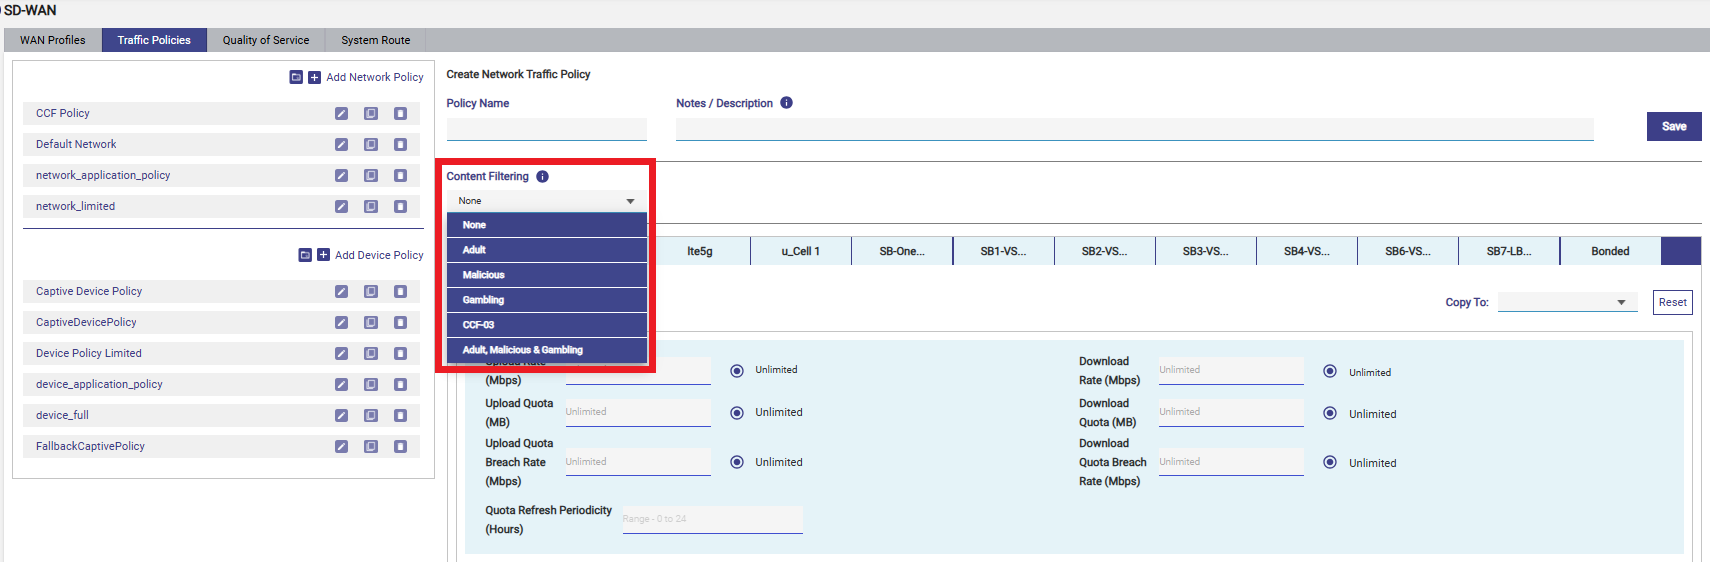Click the Save button
This screenshot has height=562, width=1710.
coord(1673,127)
